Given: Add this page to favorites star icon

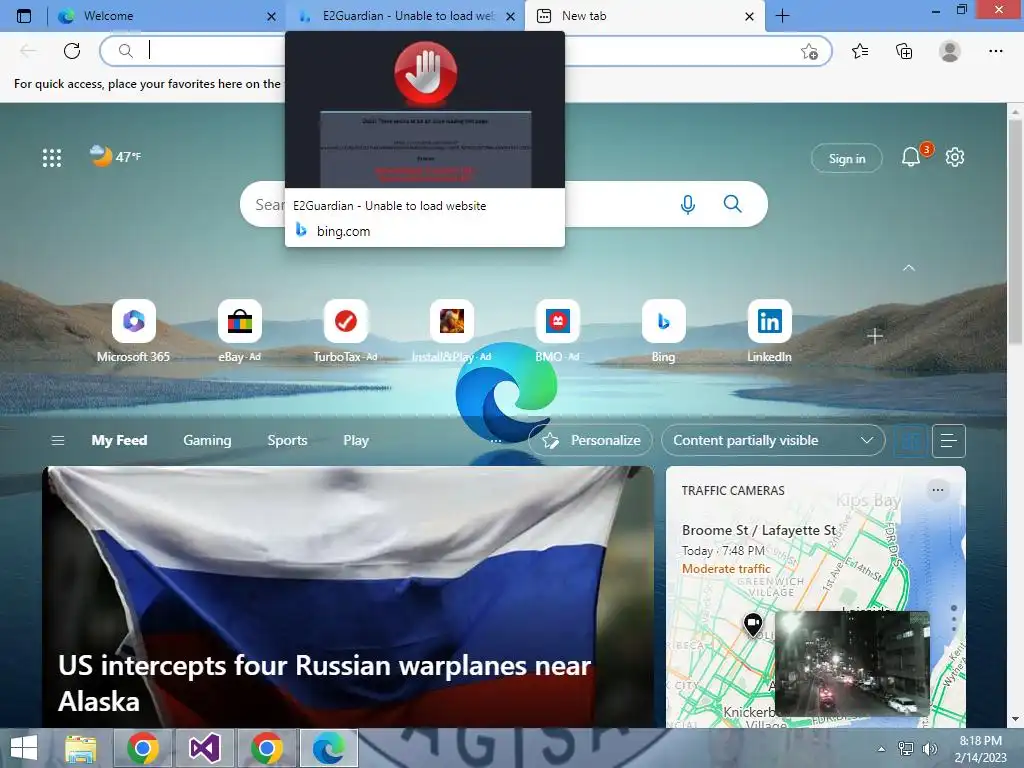Looking at the screenshot, I should [809, 51].
